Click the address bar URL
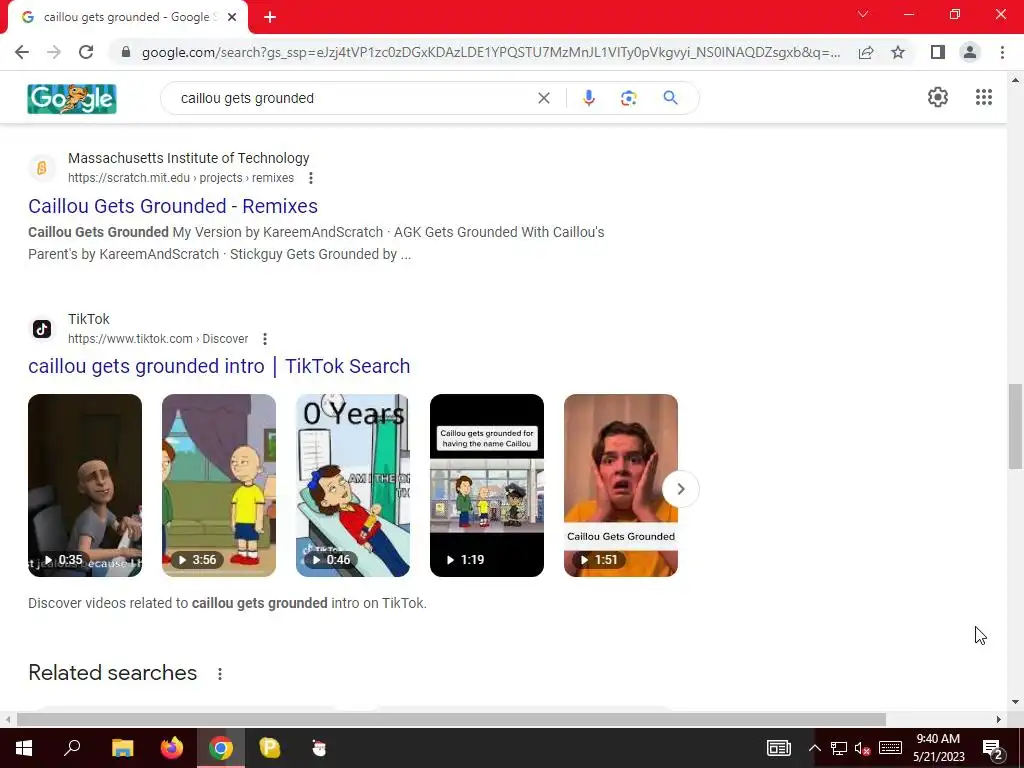 click(x=491, y=52)
